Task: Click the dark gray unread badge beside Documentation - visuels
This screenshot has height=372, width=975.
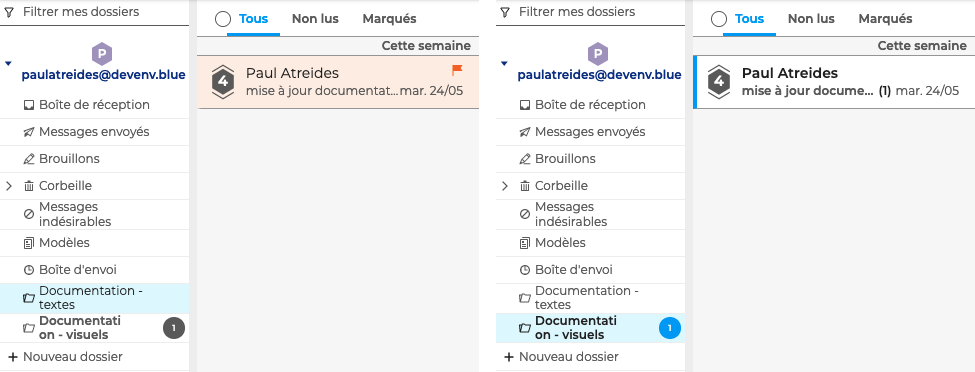Action: tap(174, 328)
